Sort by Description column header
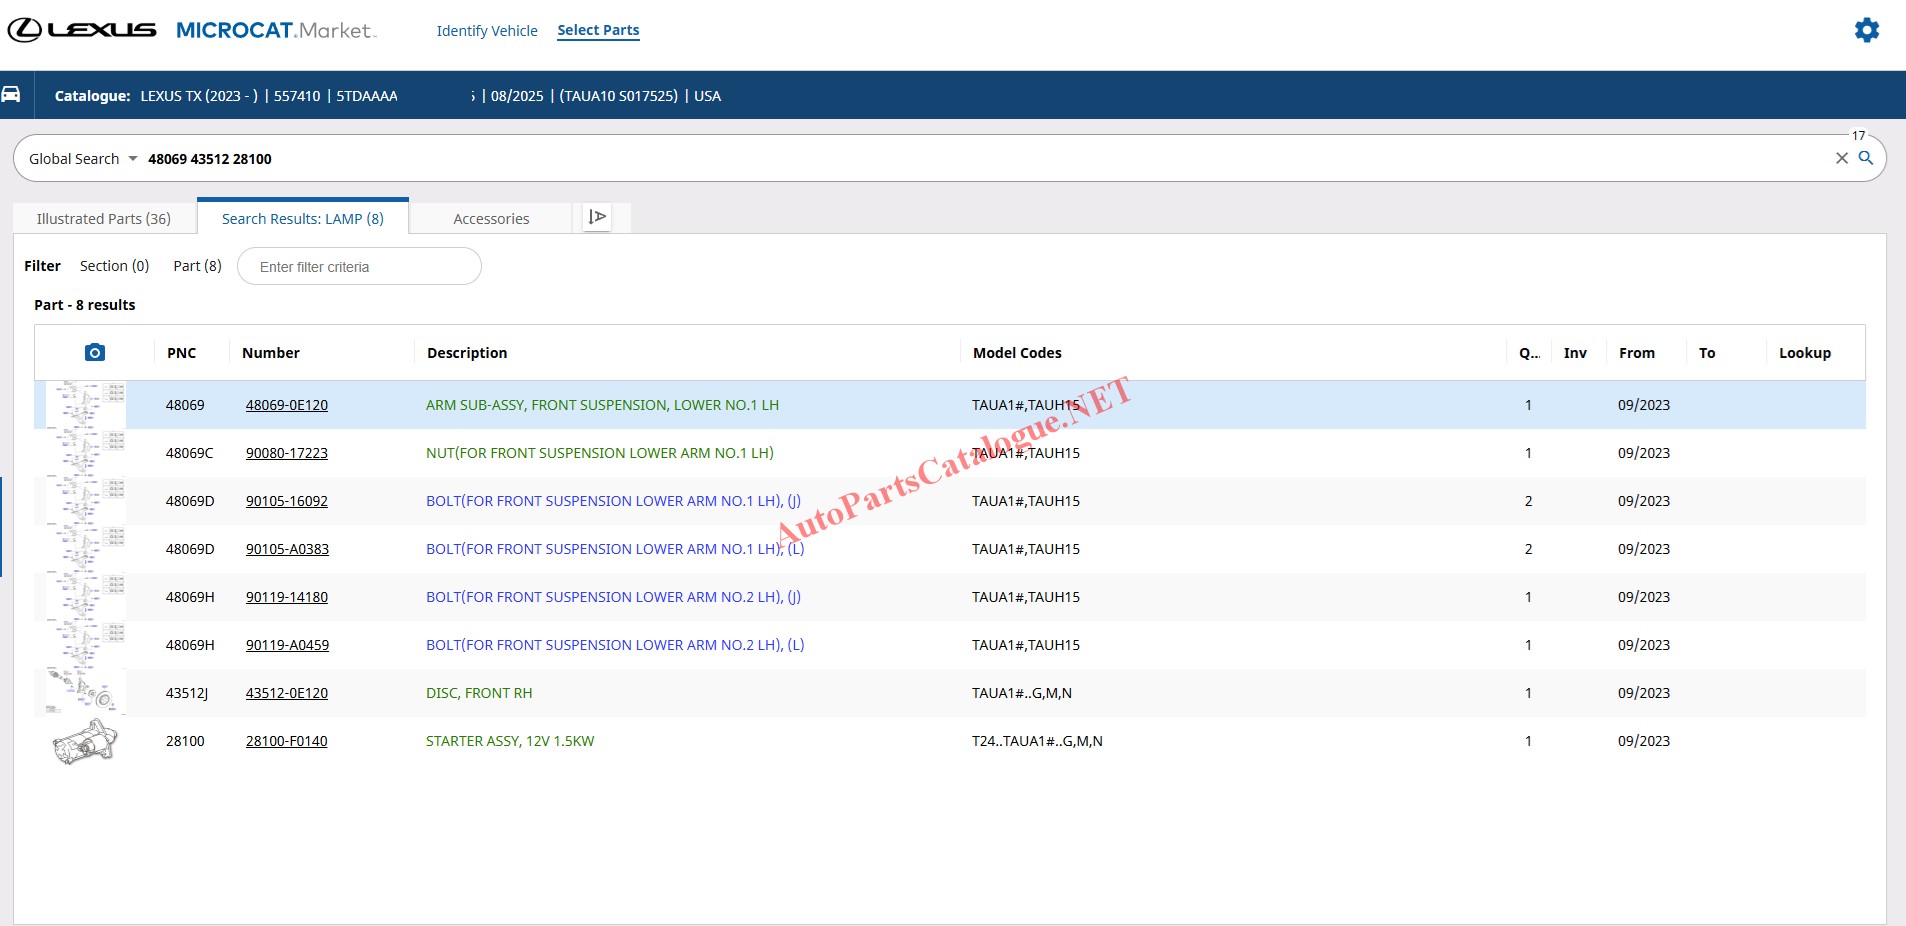This screenshot has width=1906, height=926. pyautogui.click(x=467, y=353)
